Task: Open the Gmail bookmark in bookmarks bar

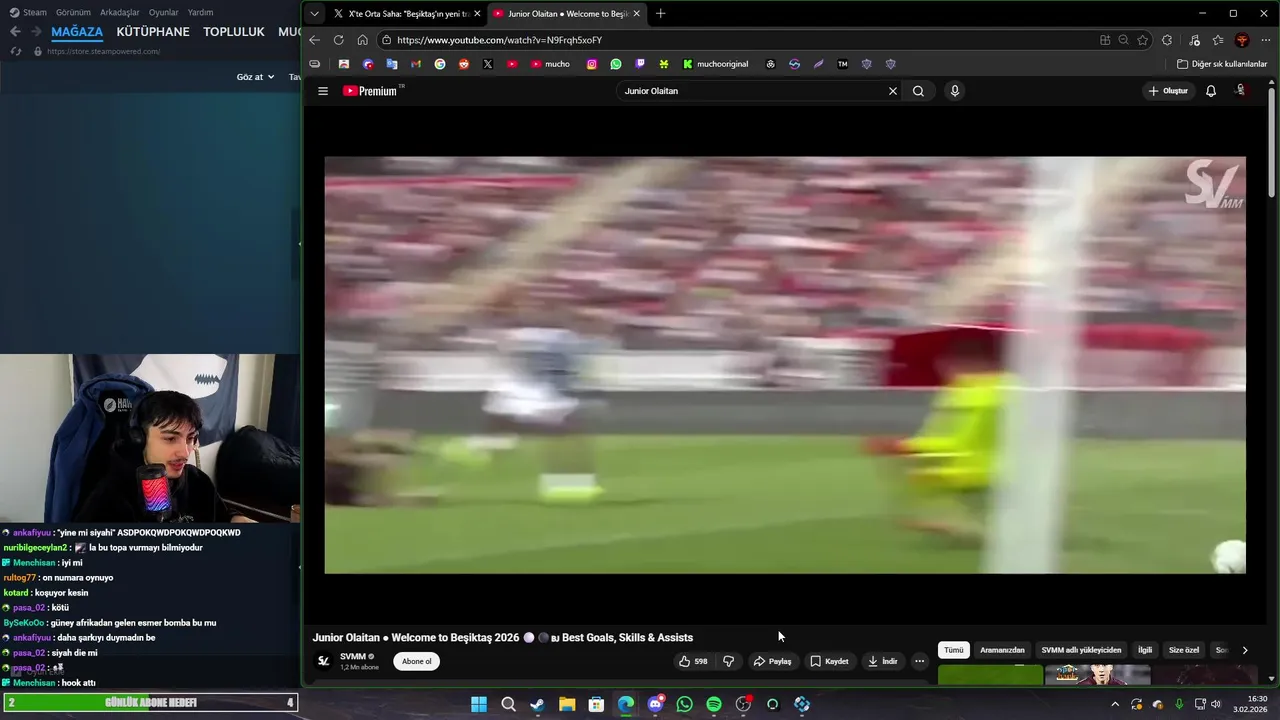Action: (x=416, y=64)
